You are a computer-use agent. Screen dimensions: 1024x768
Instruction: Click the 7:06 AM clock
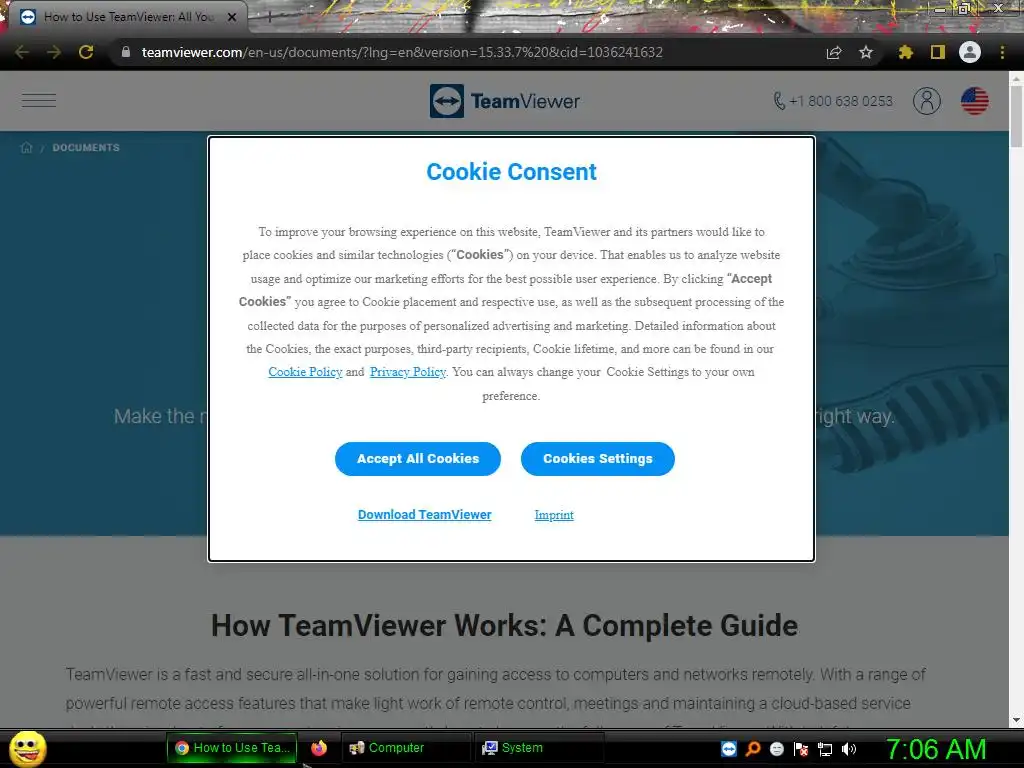point(936,749)
